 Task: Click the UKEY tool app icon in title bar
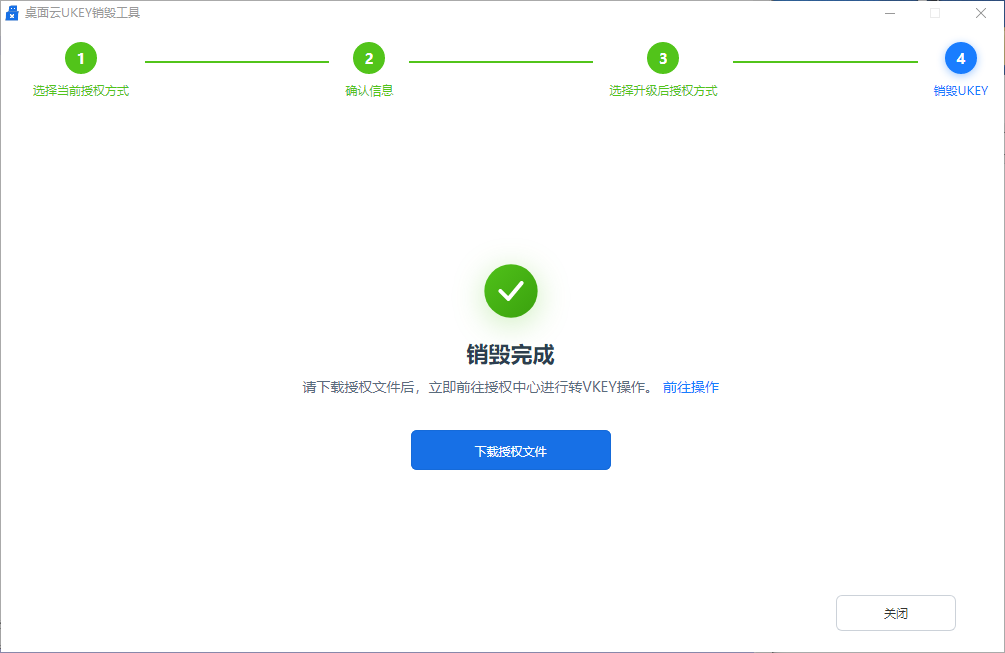point(13,13)
